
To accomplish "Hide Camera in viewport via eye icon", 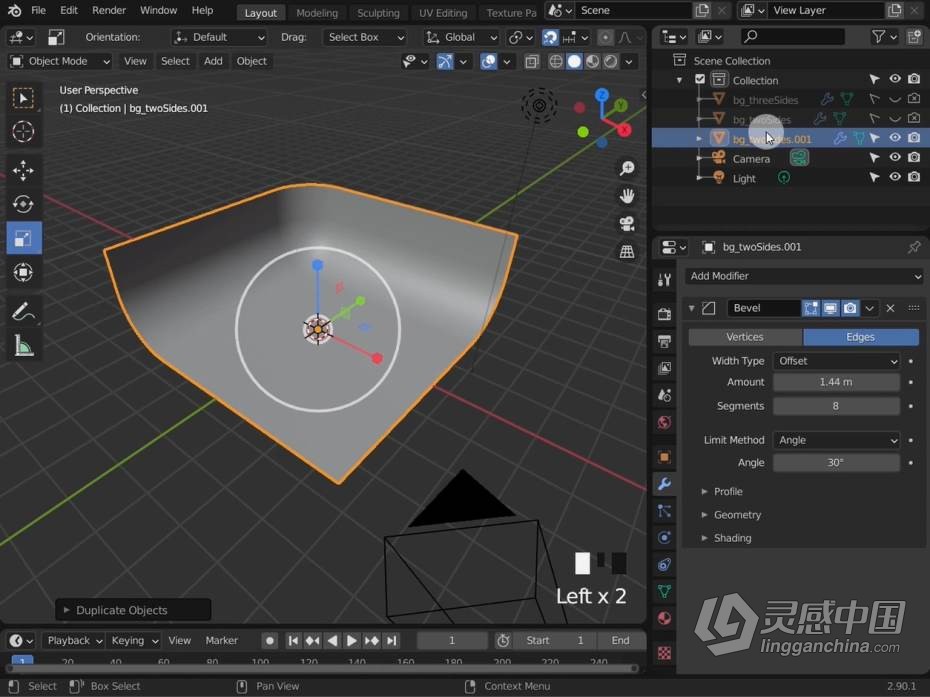I will point(894,158).
